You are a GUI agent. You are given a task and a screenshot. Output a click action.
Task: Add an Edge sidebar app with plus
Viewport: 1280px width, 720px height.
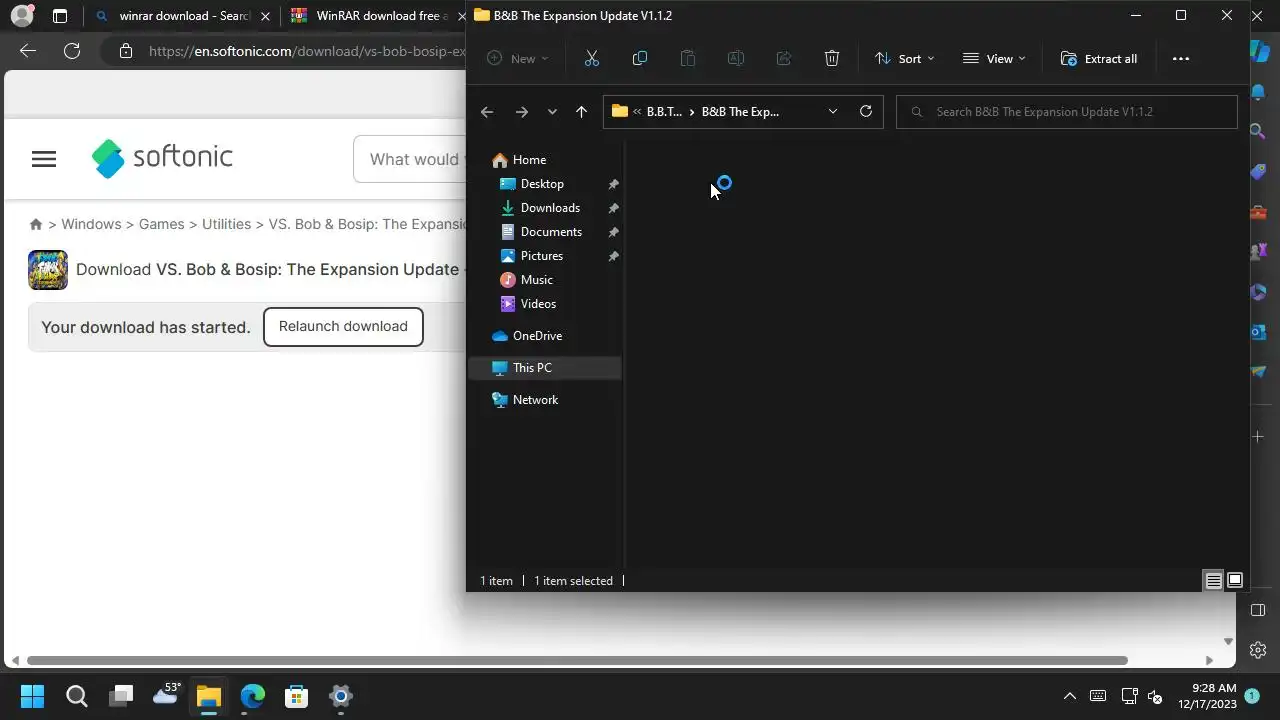1259,436
